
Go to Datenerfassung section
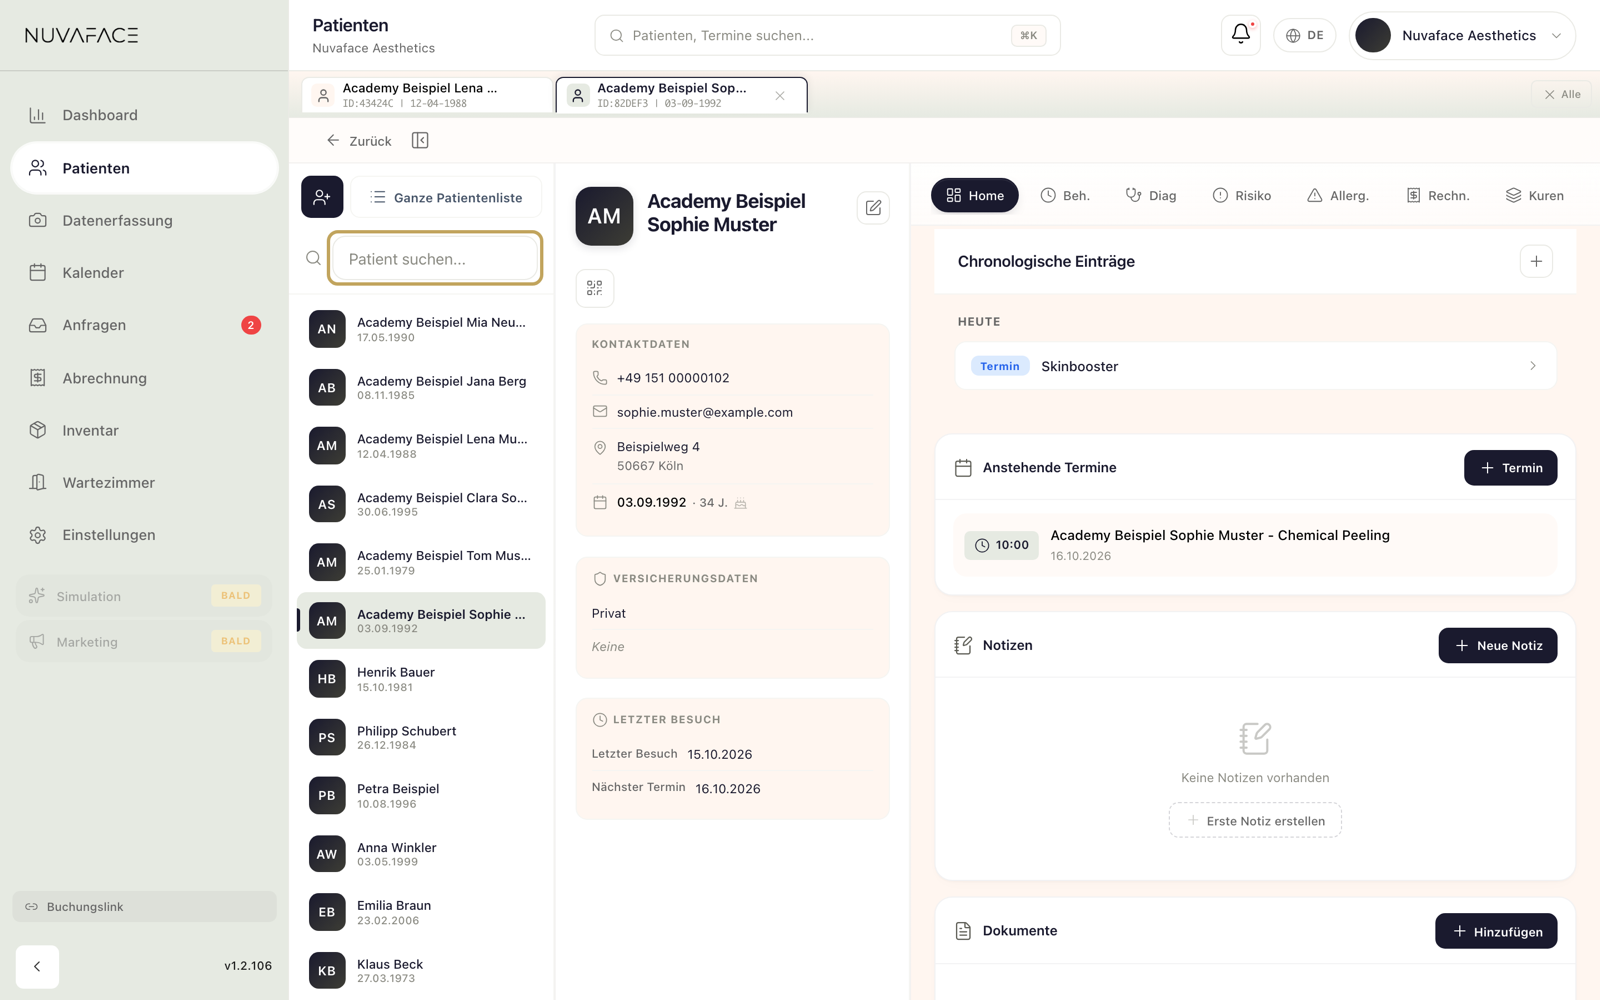(x=145, y=220)
